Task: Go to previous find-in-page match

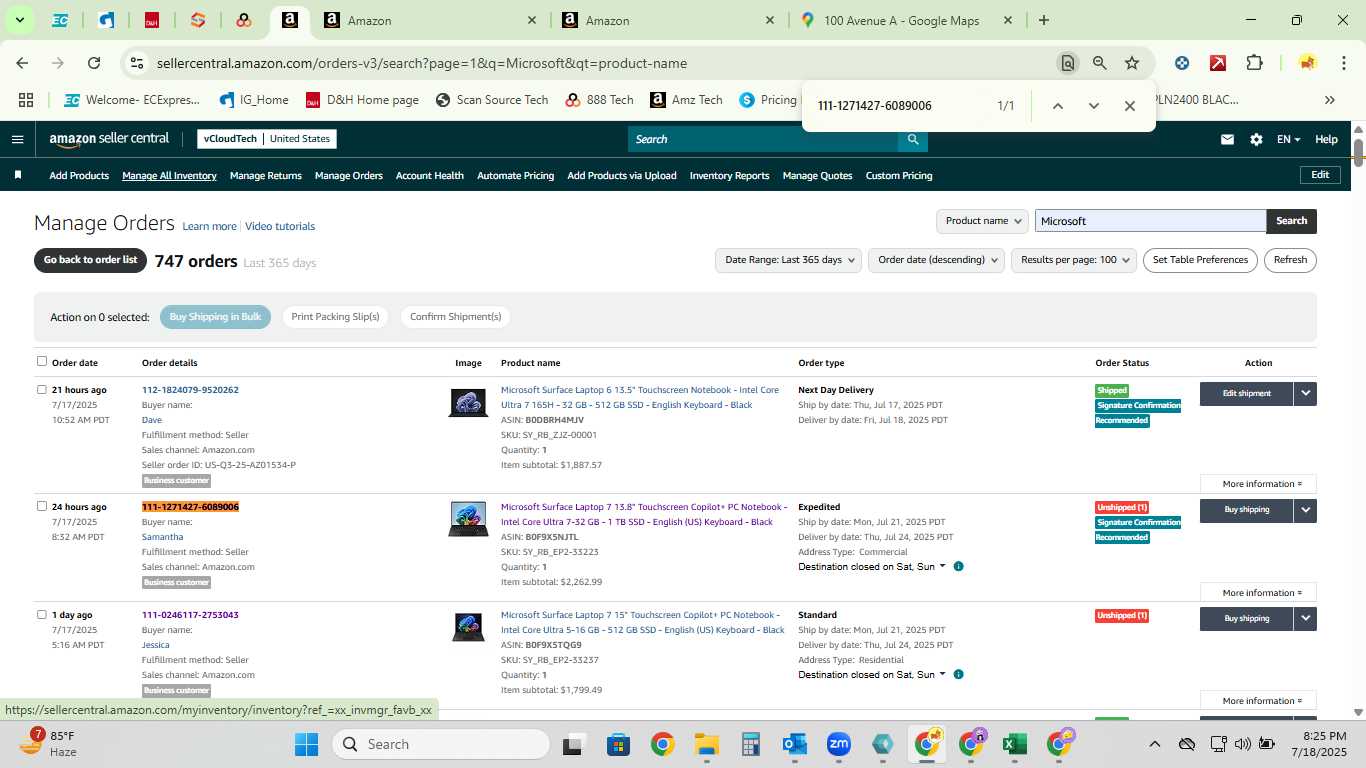Action: (x=1057, y=106)
